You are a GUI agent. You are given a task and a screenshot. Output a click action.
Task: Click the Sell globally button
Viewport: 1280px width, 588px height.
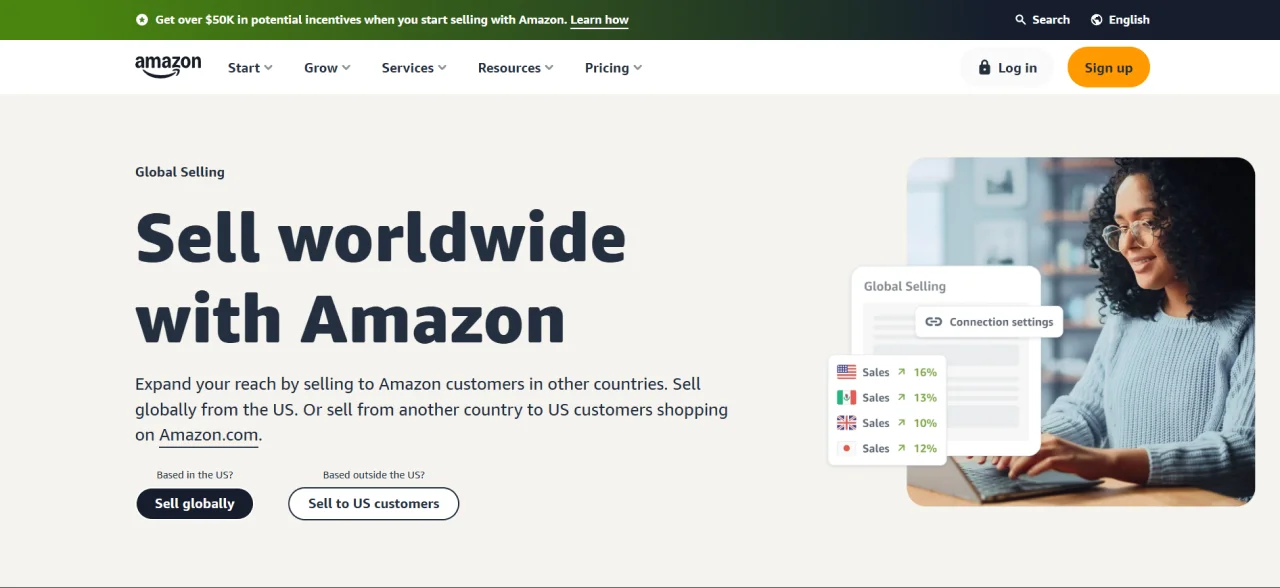[195, 504]
